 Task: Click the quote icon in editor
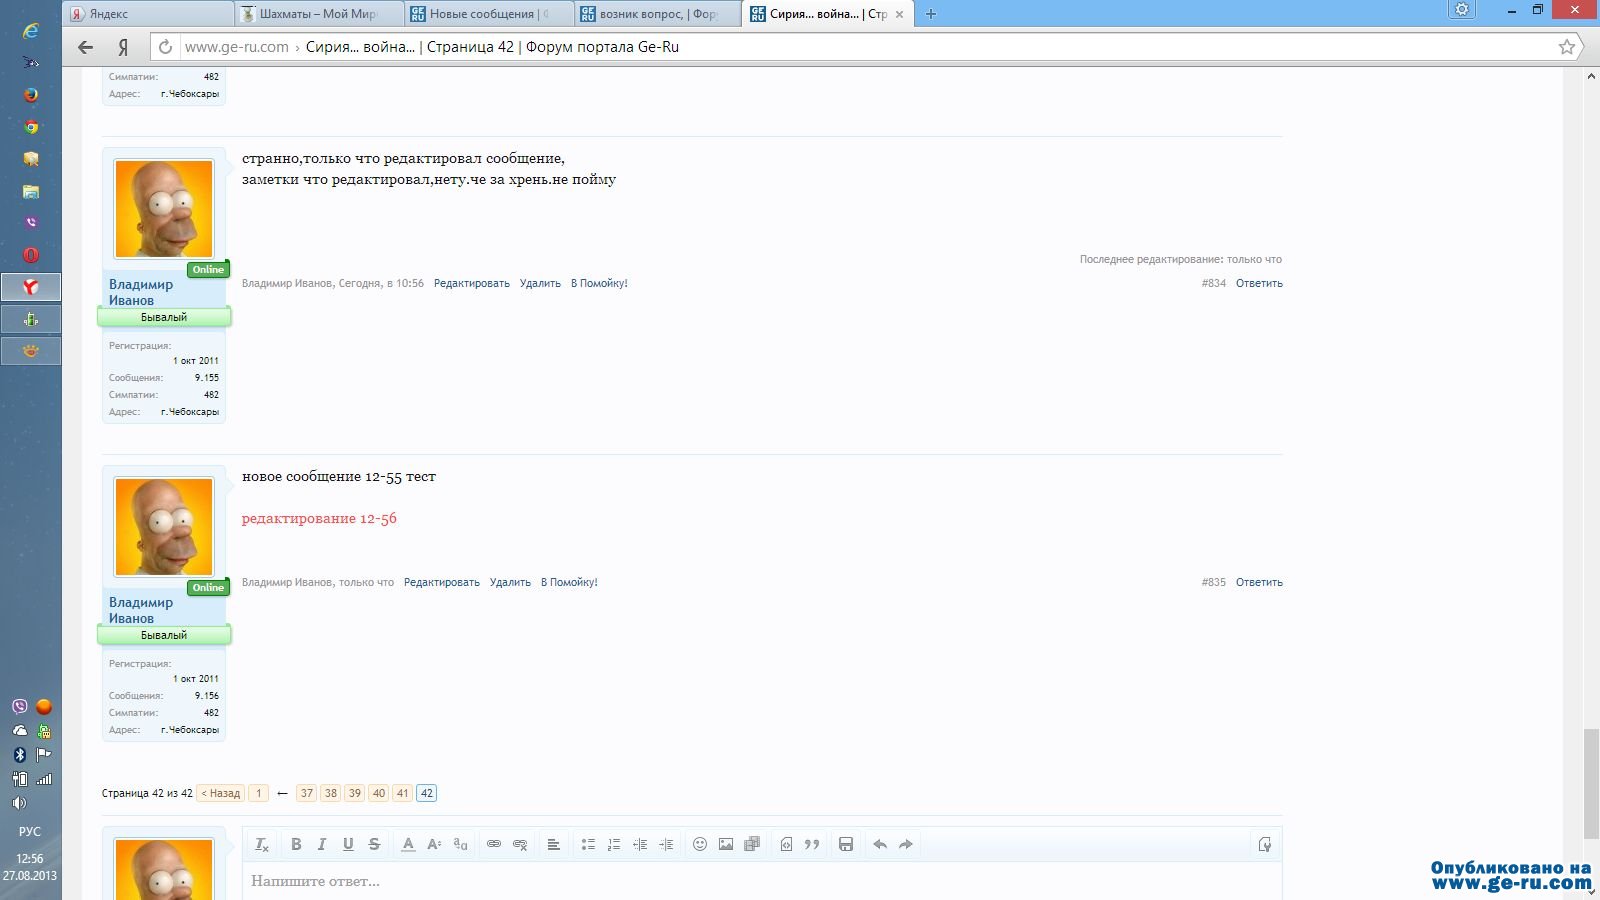[812, 844]
